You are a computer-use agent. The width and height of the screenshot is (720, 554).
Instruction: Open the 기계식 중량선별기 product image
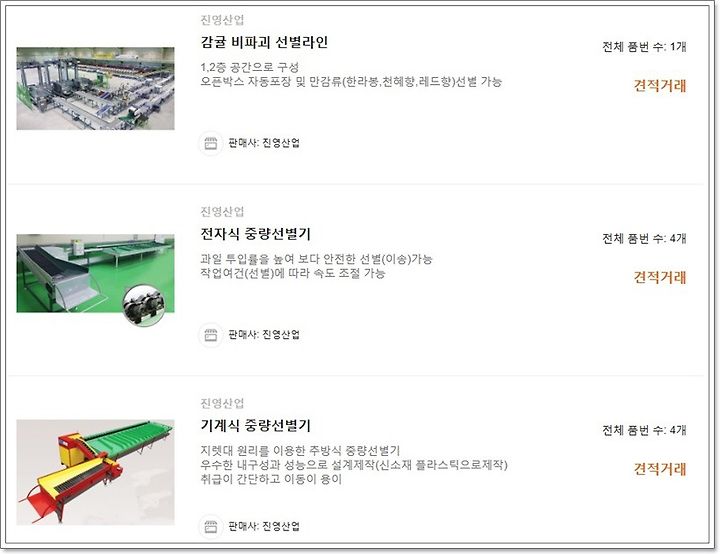point(96,472)
